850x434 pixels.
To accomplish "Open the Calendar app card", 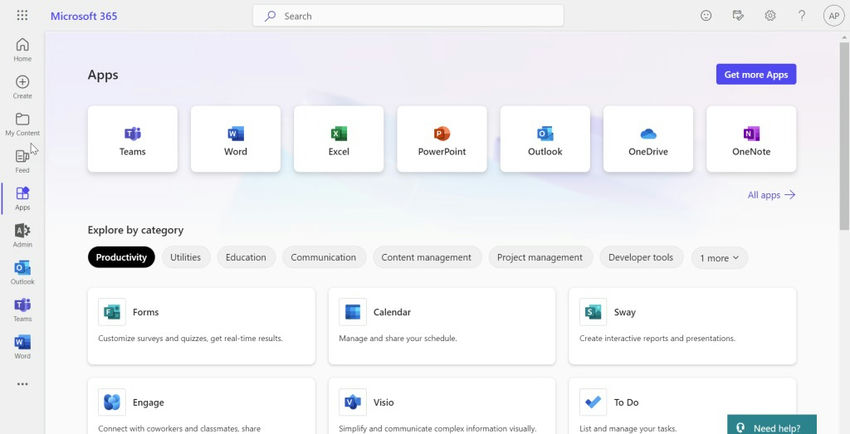I will point(442,326).
